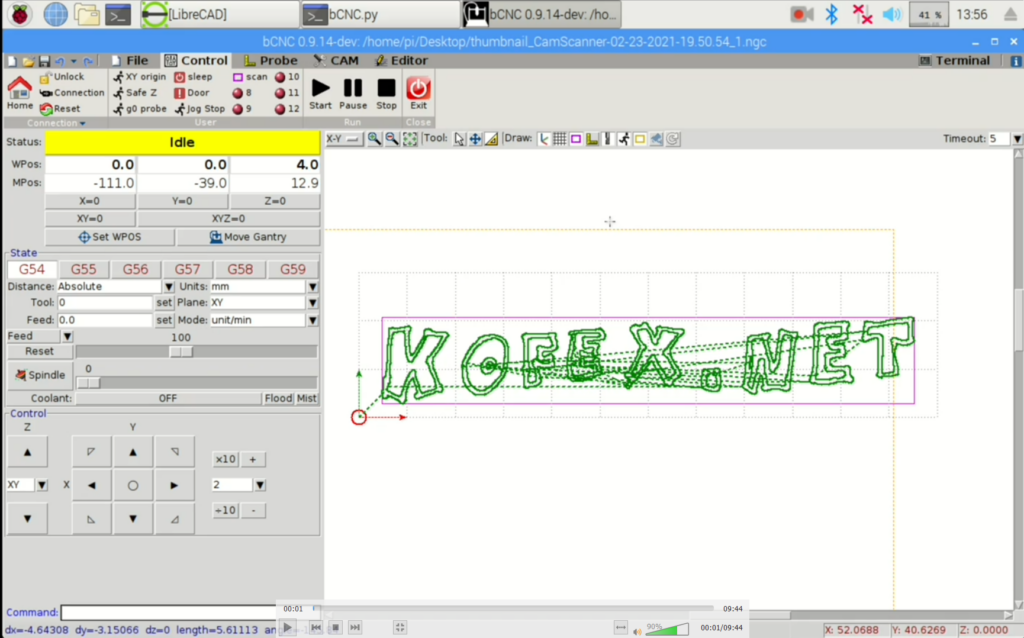
Task: Open the Timeout dropdown arrow
Action: click(1017, 138)
